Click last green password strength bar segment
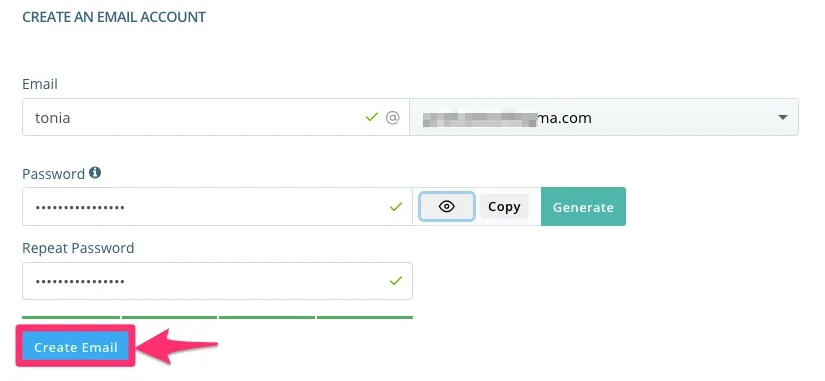 point(365,317)
